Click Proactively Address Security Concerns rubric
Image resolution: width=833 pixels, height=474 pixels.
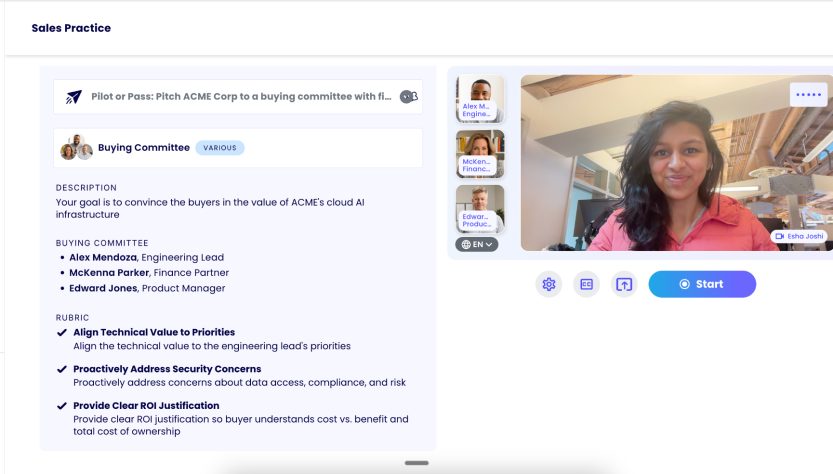tap(167, 369)
